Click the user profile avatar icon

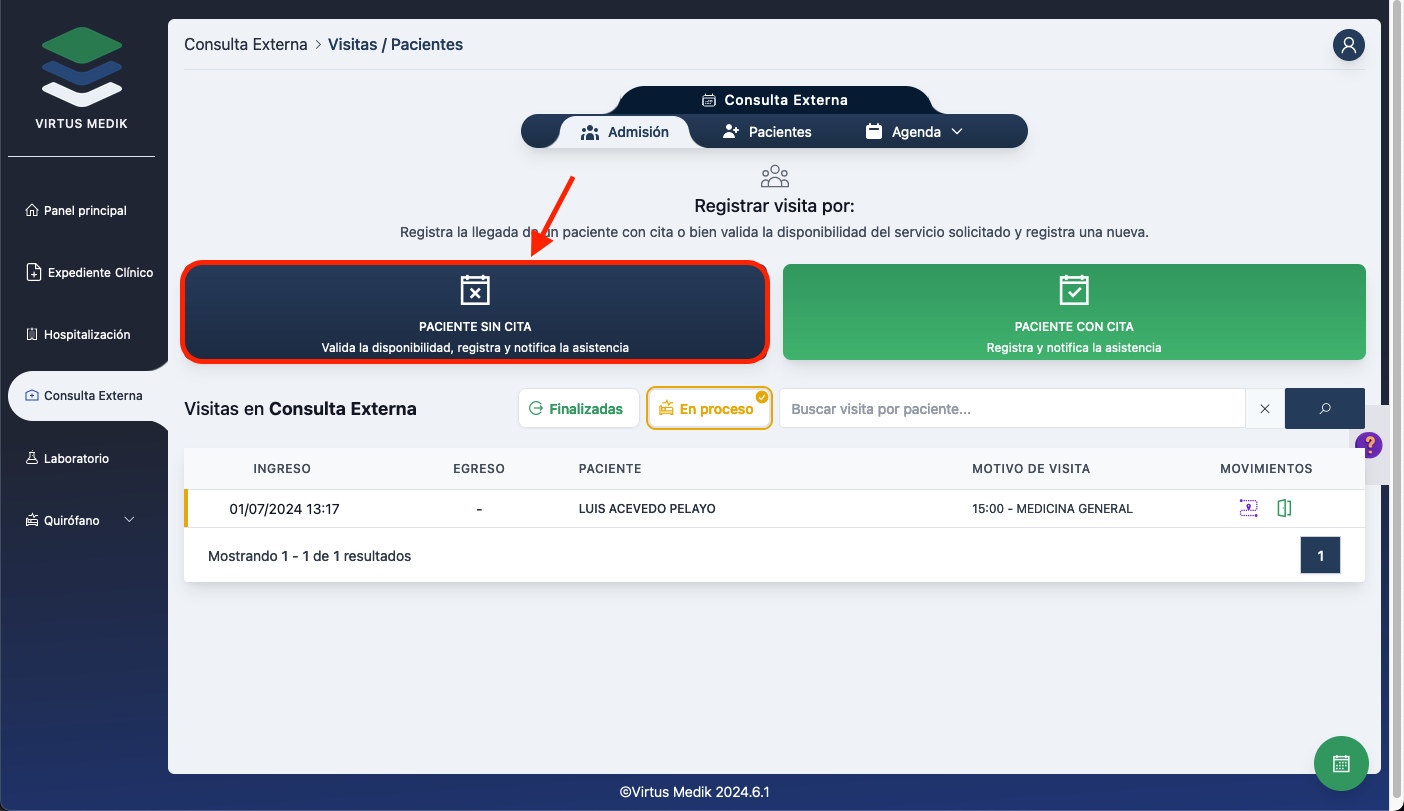(x=1348, y=45)
